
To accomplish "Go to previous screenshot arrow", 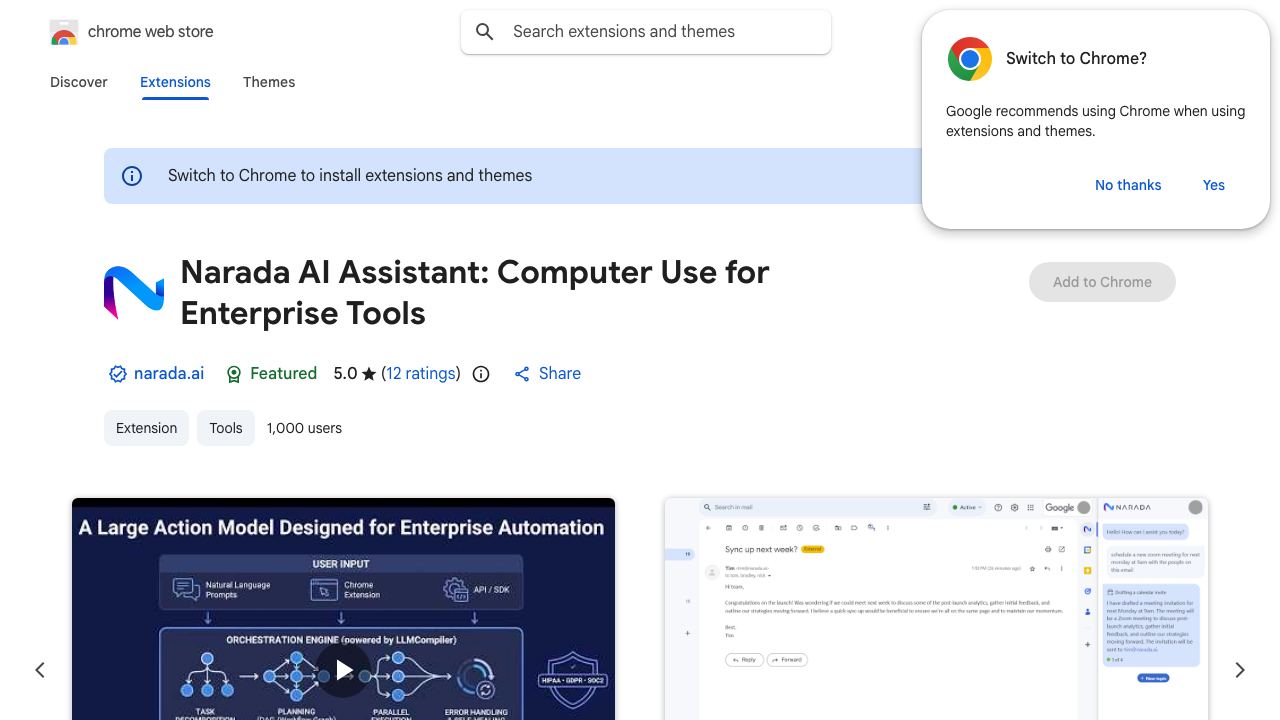I will coord(40,670).
